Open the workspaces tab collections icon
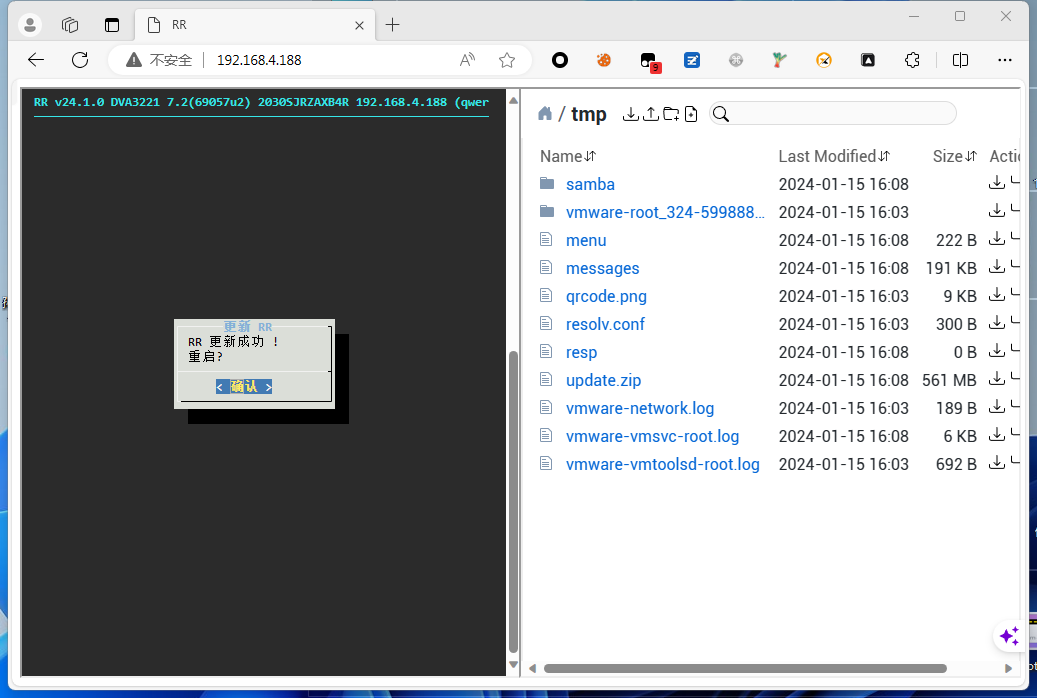 click(70, 25)
